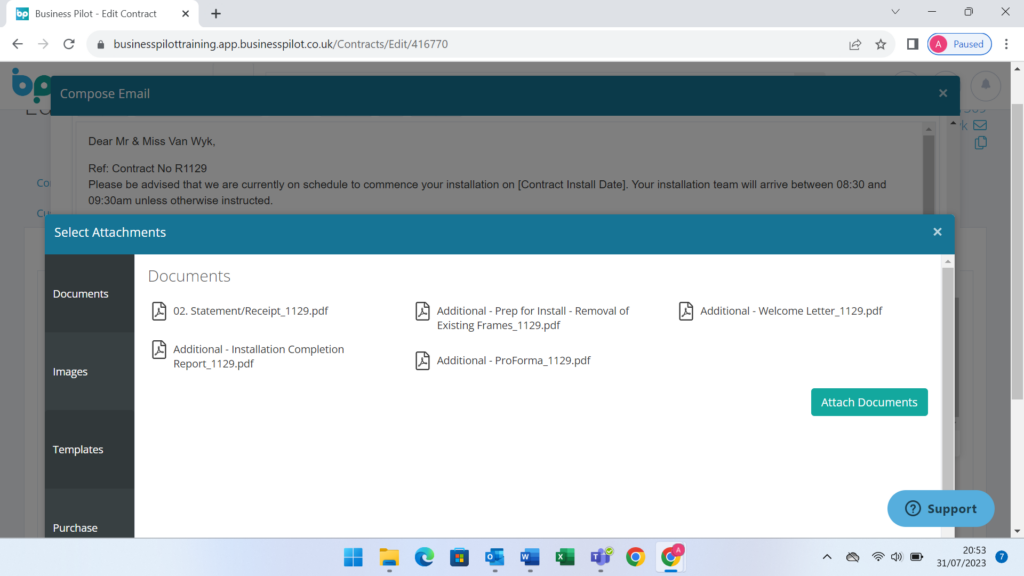Switch to the Images tab

tap(89, 372)
